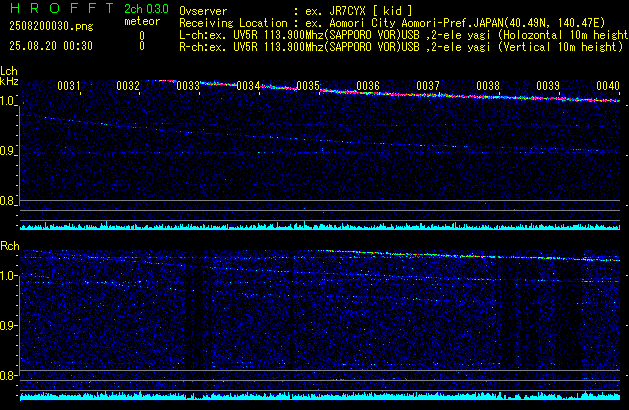Viewport: 629px width, 410px height.
Task: Click the kHz axis unit label
Action: tap(9, 81)
